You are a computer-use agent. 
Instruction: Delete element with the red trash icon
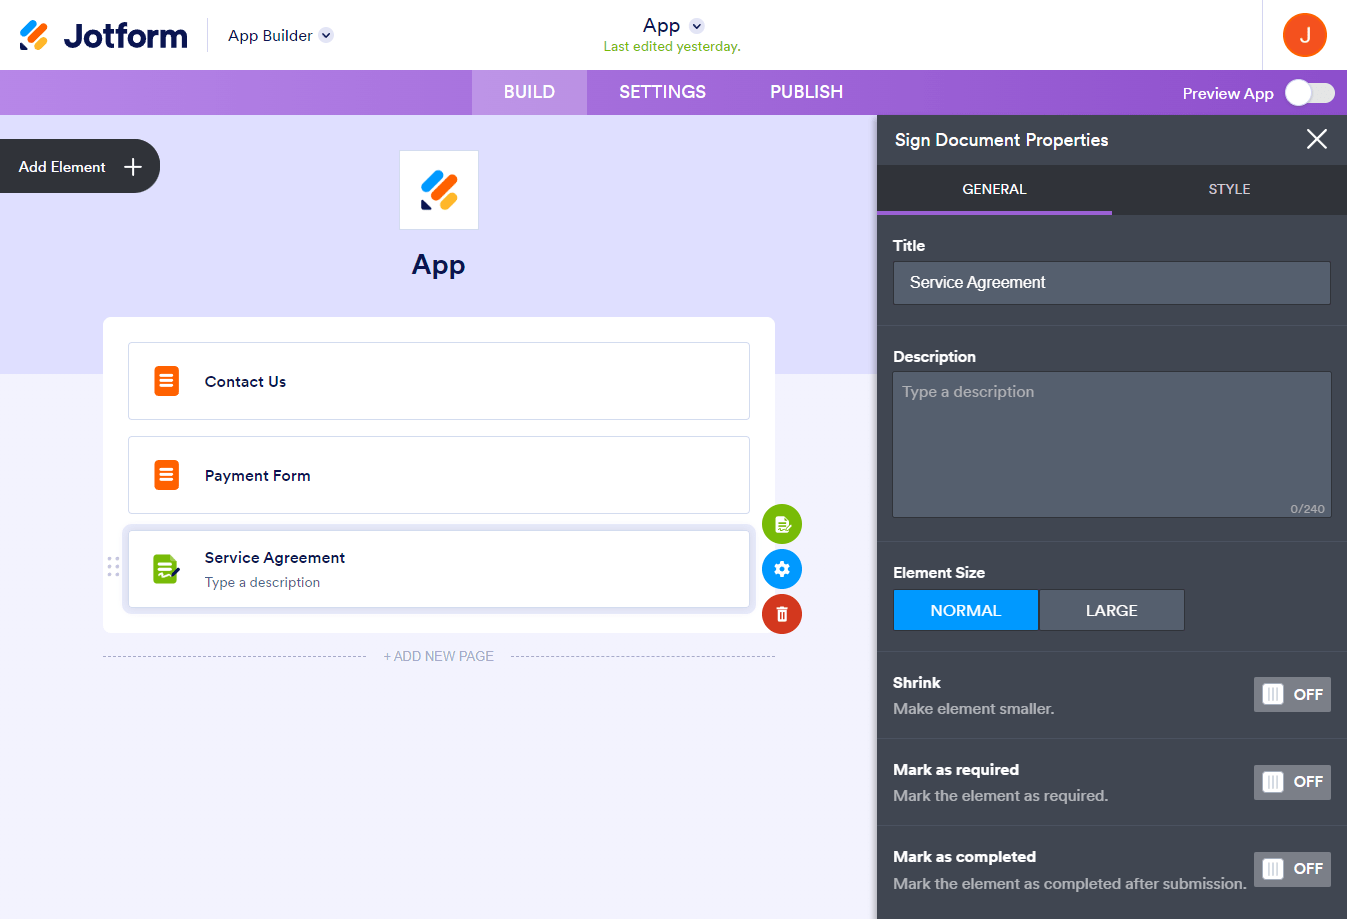(782, 614)
